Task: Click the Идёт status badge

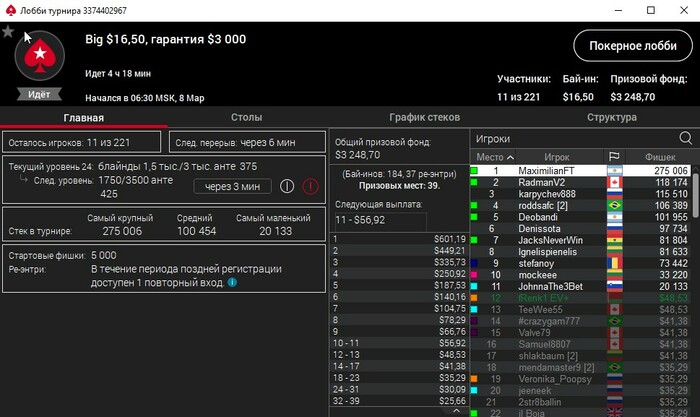Action: click(x=39, y=94)
